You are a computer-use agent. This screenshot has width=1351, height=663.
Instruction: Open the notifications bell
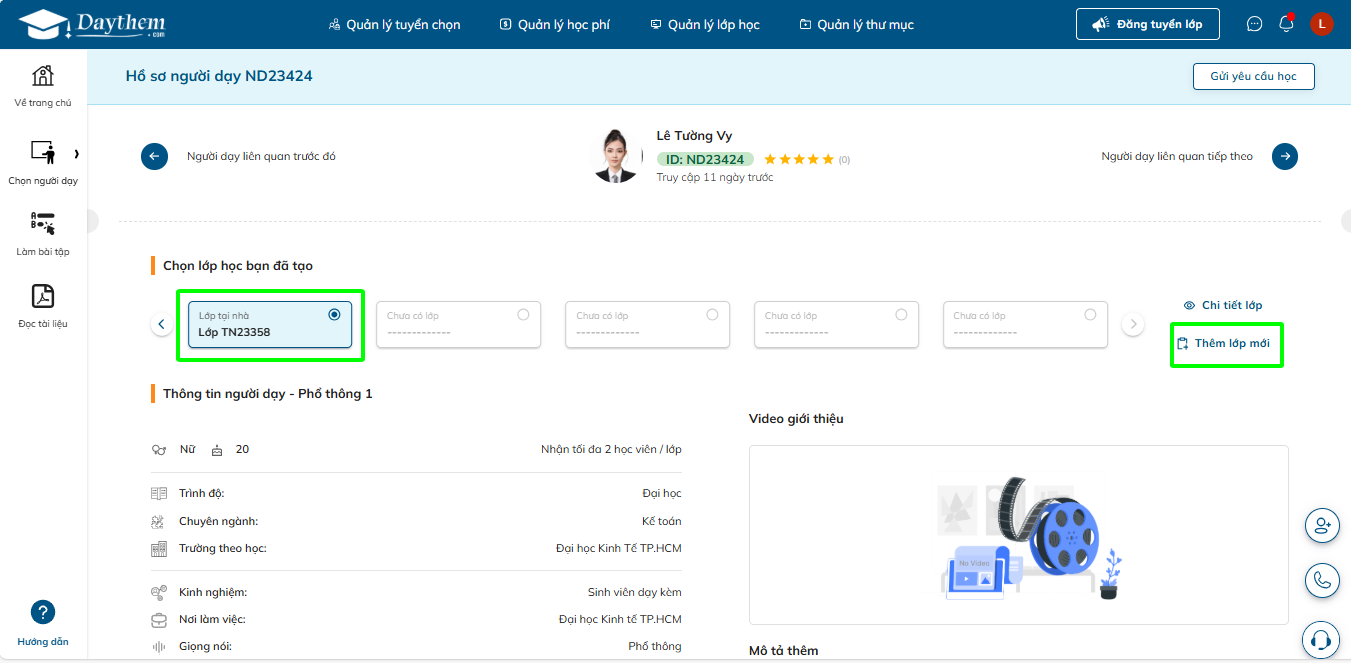[1287, 24]
